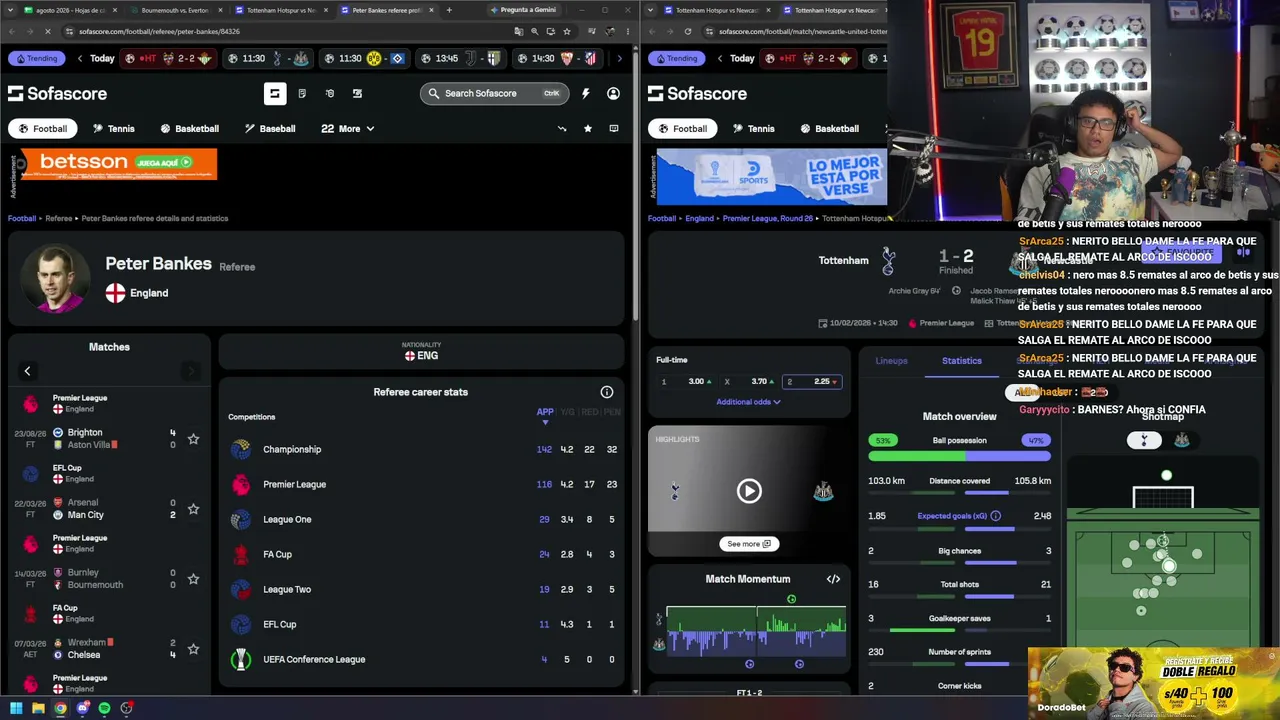Select the Basketball tab in the left window
The width and height of the screenshot is (1280, 720).
[x=189, y=128]
